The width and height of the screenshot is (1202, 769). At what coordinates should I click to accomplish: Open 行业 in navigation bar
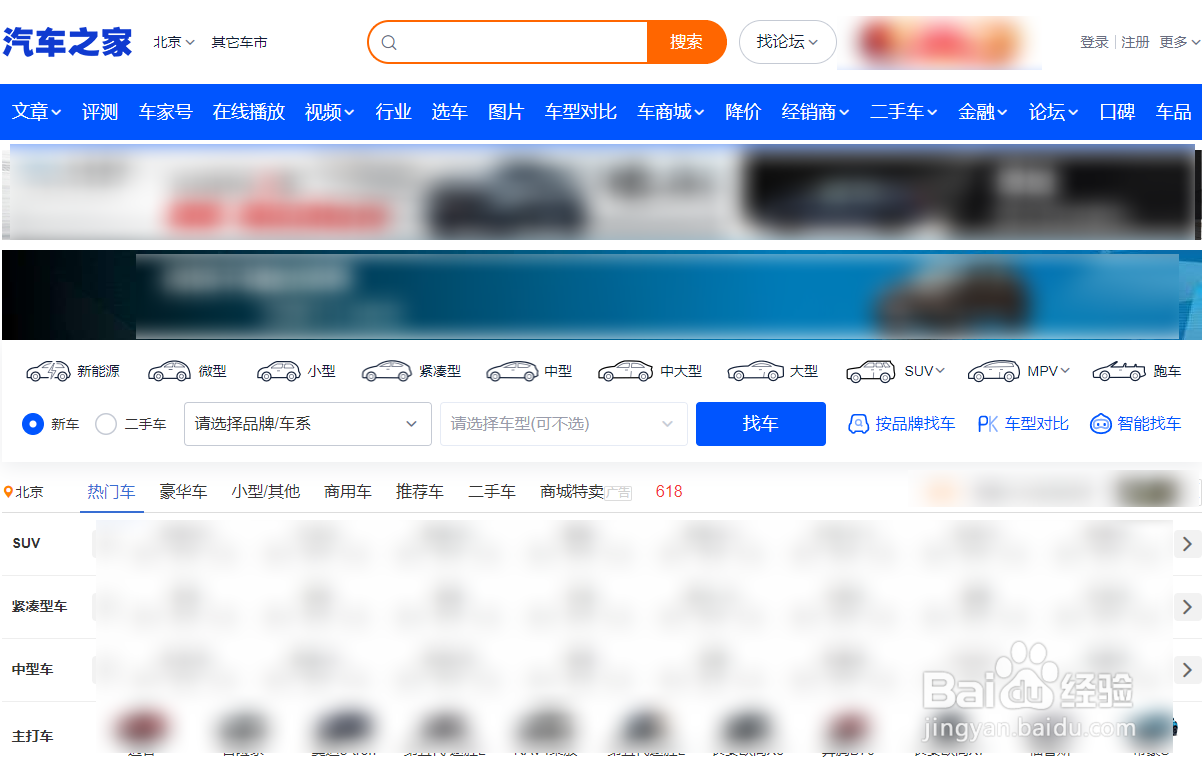click(x=394, y=112)
